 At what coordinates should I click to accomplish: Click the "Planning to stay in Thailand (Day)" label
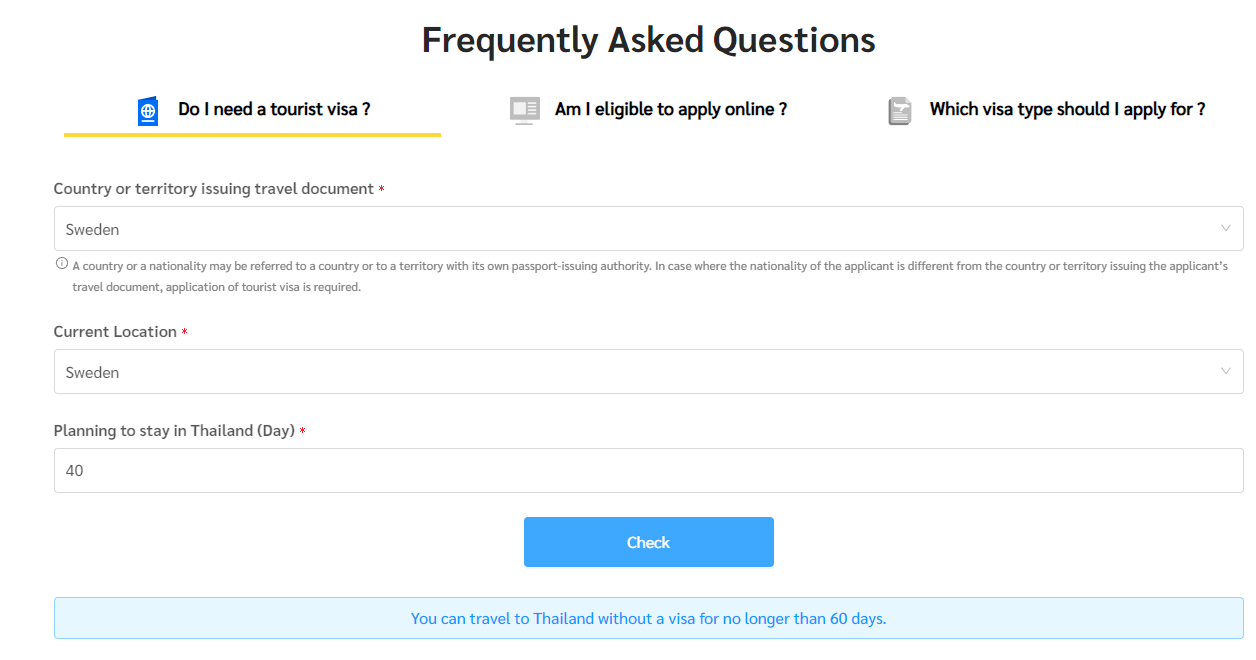(x=174, y=431)
